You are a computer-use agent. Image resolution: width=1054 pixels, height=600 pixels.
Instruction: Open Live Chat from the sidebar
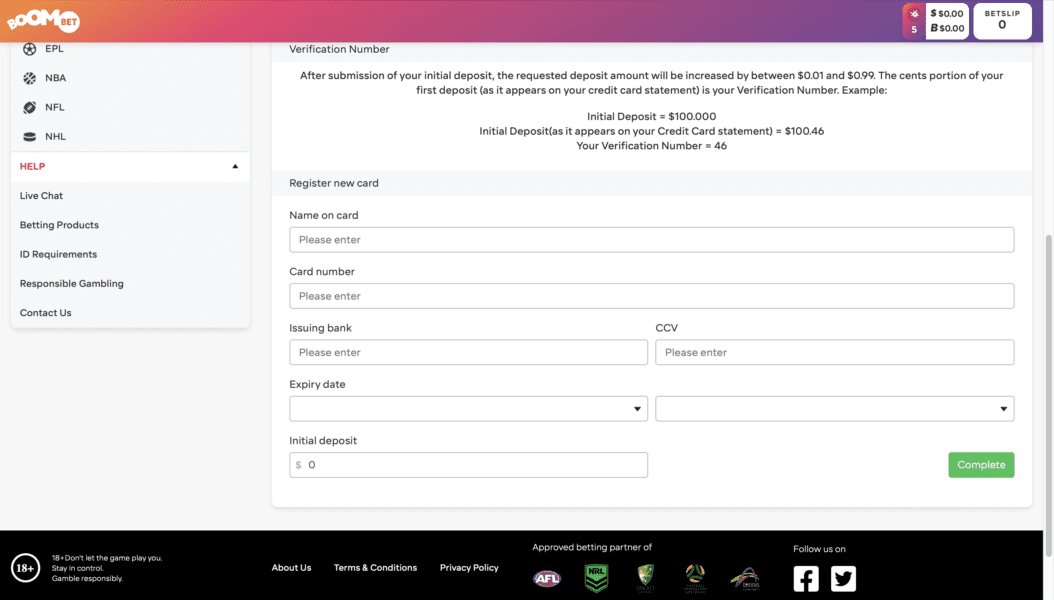(42, 195)
